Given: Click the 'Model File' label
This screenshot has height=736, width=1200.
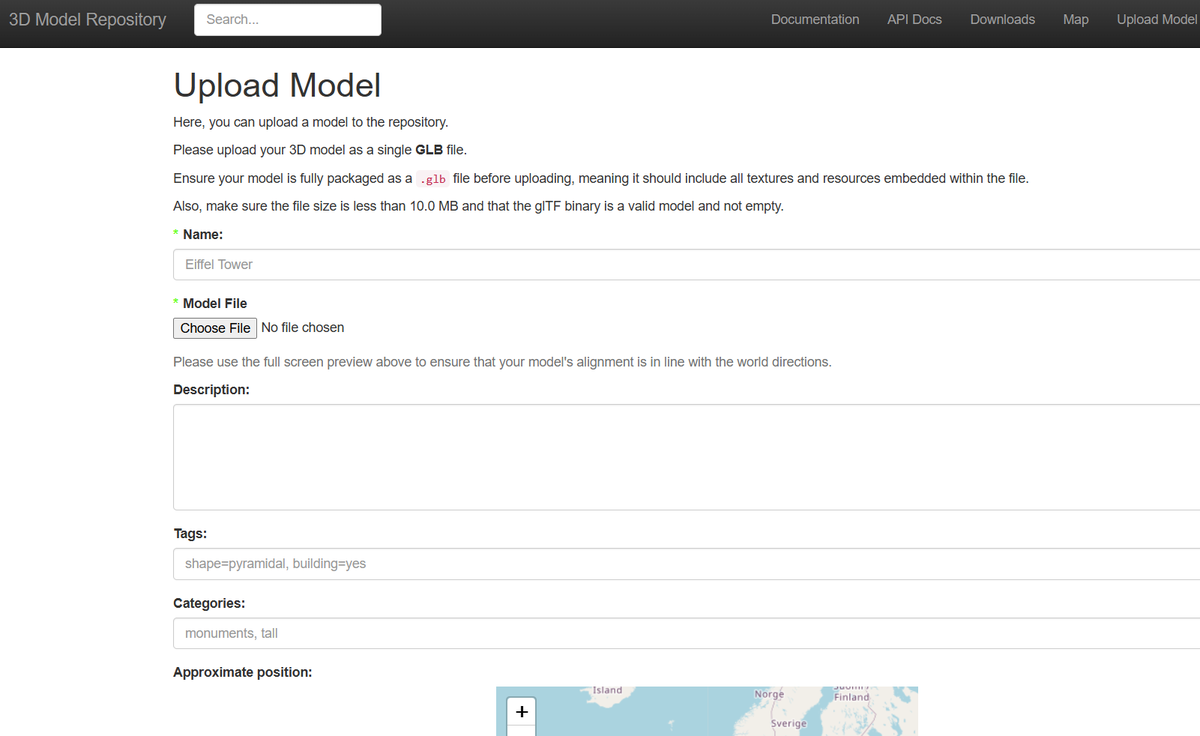Looking at the screenshot, I should (215, 303).
